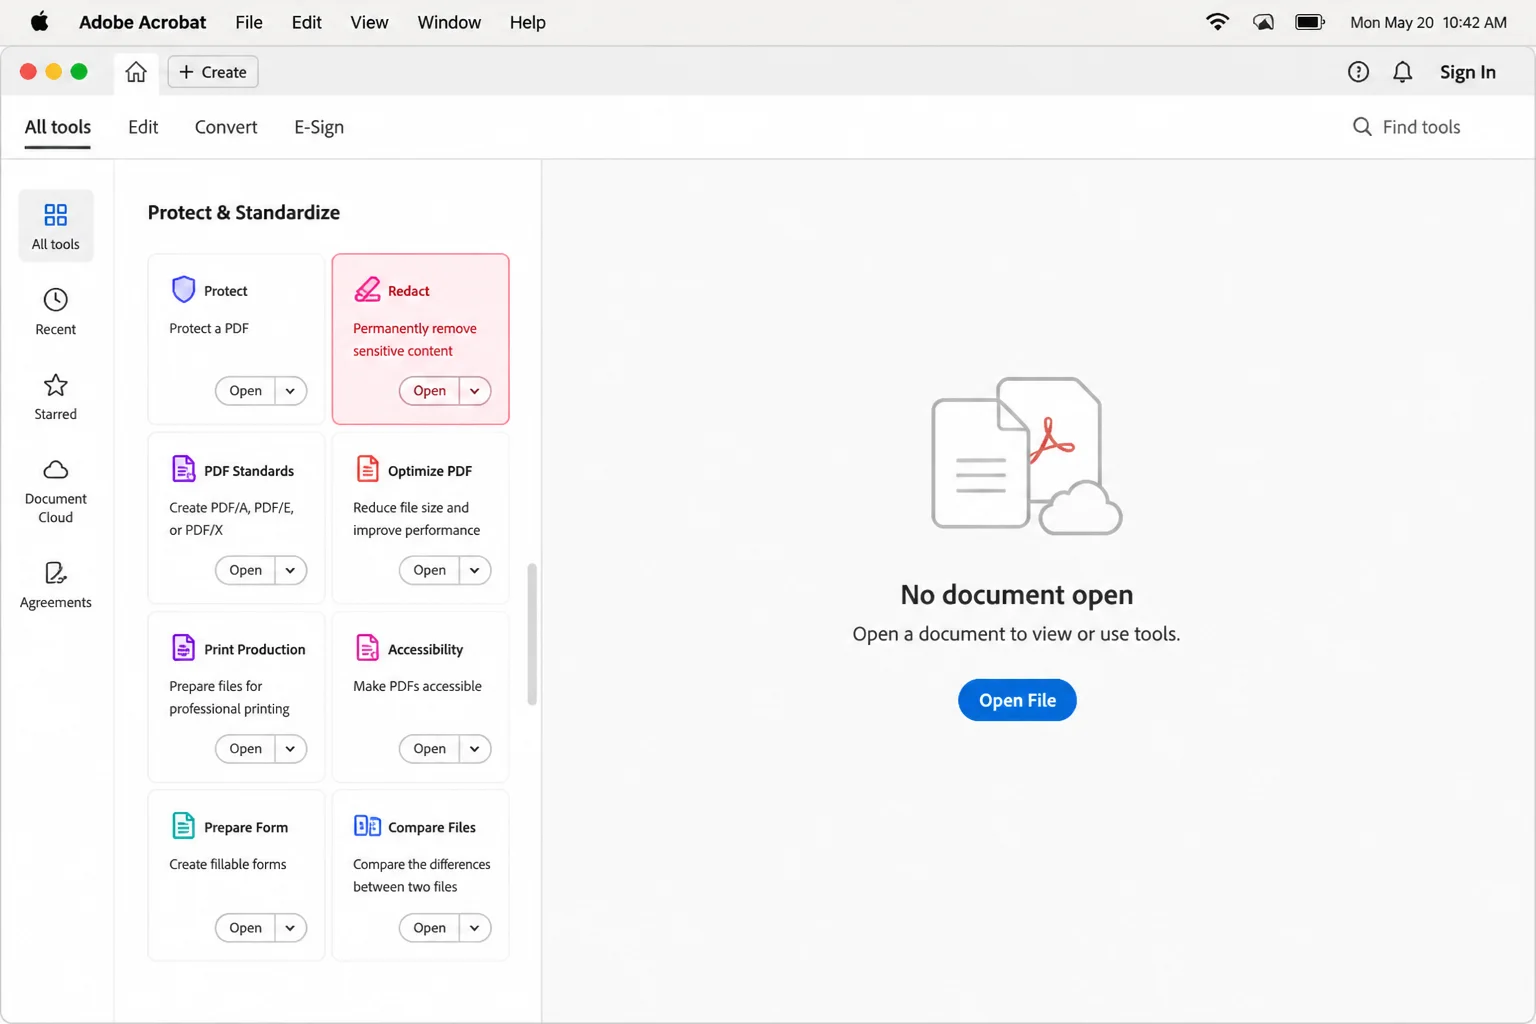Open the File menu
Screen dimensions: 1536x1024
(x=249, y=22)
